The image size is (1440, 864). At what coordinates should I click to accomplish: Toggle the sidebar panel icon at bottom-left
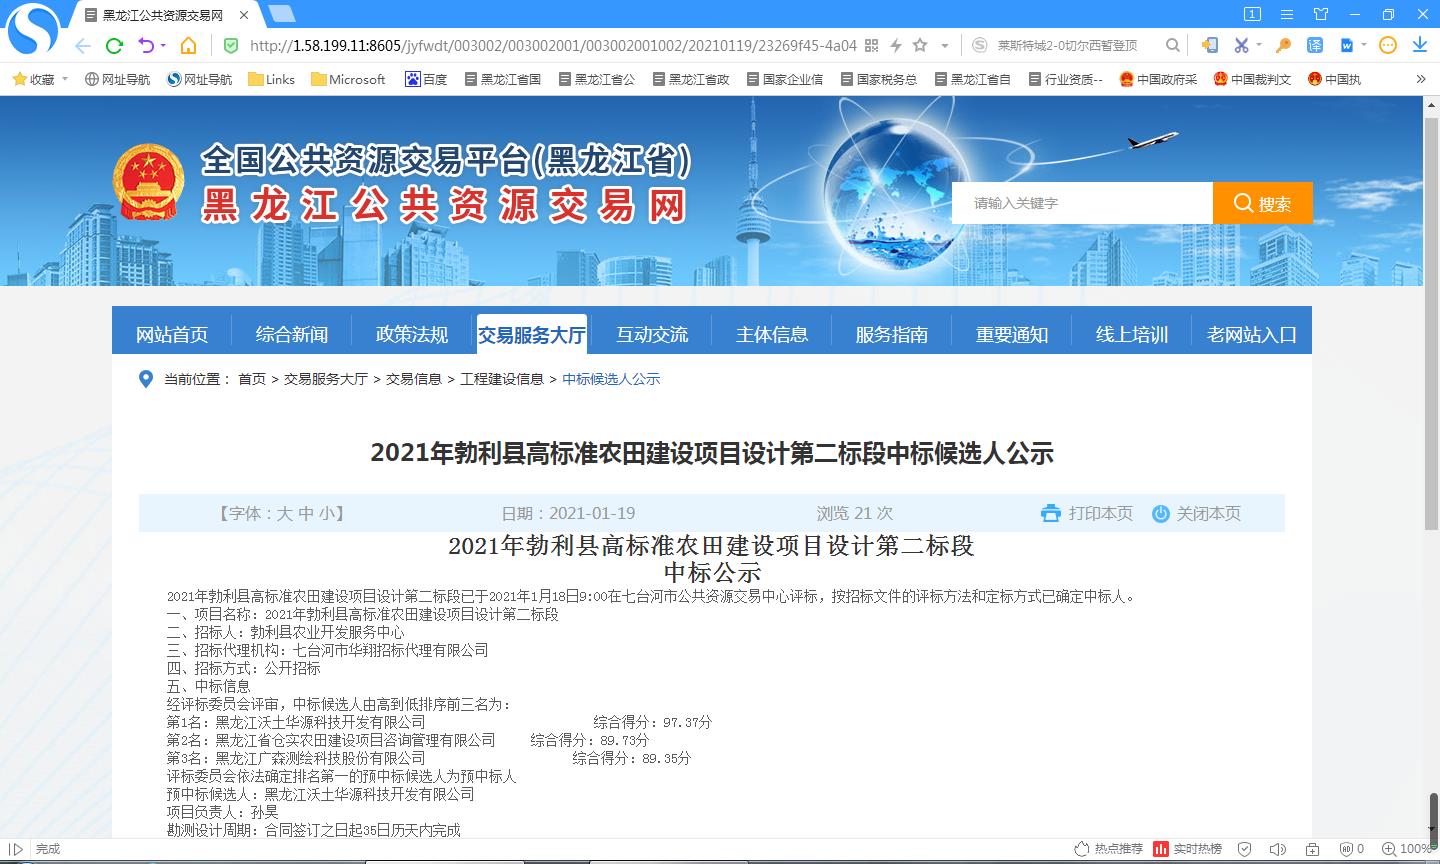pyautogui.click(x=15, y=849)
